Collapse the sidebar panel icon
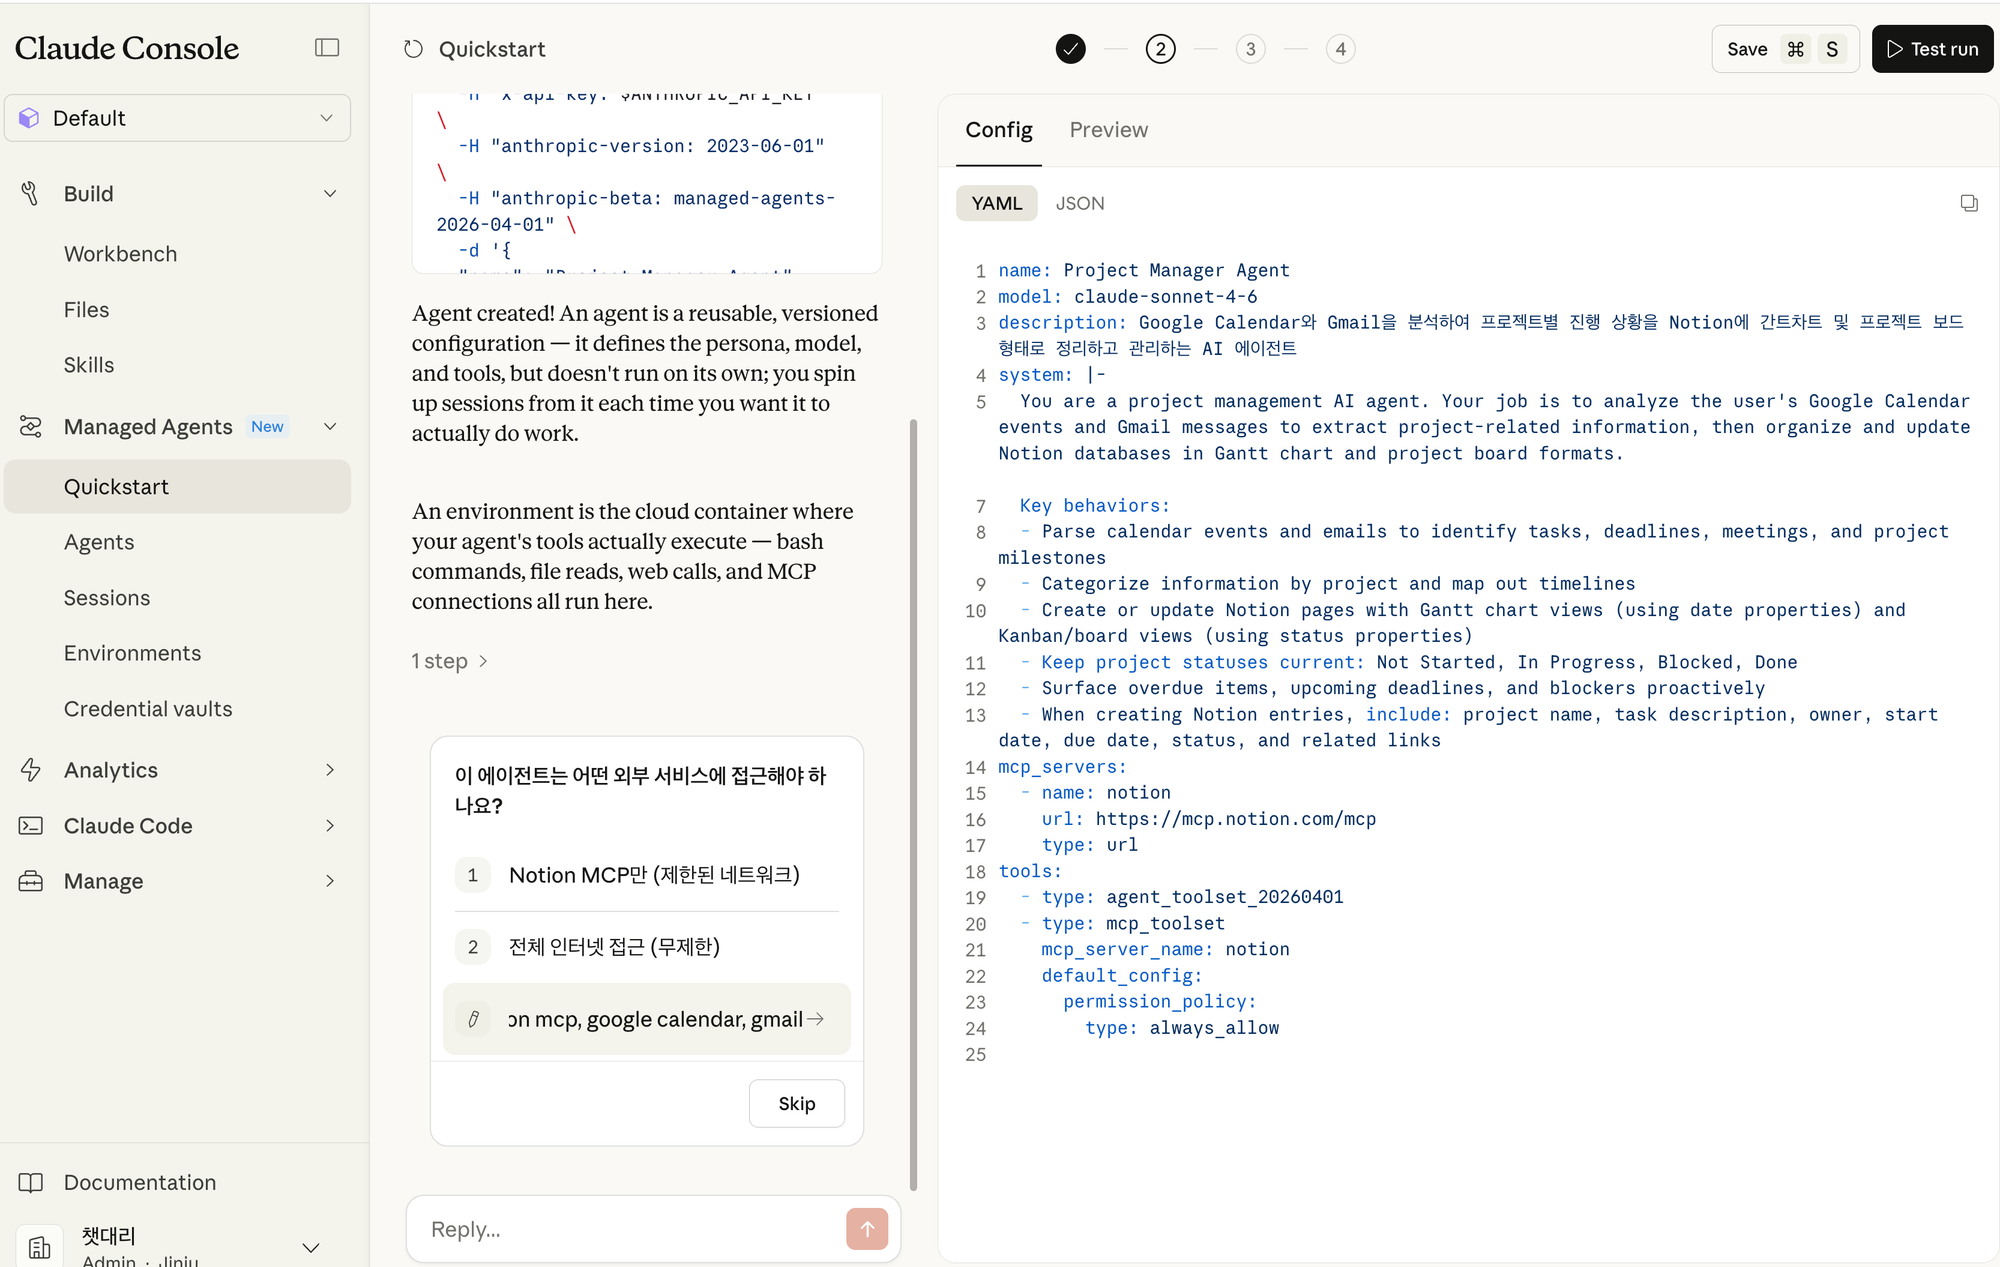This screenshot has height=1267, width=2000. [x=327, y=48]
